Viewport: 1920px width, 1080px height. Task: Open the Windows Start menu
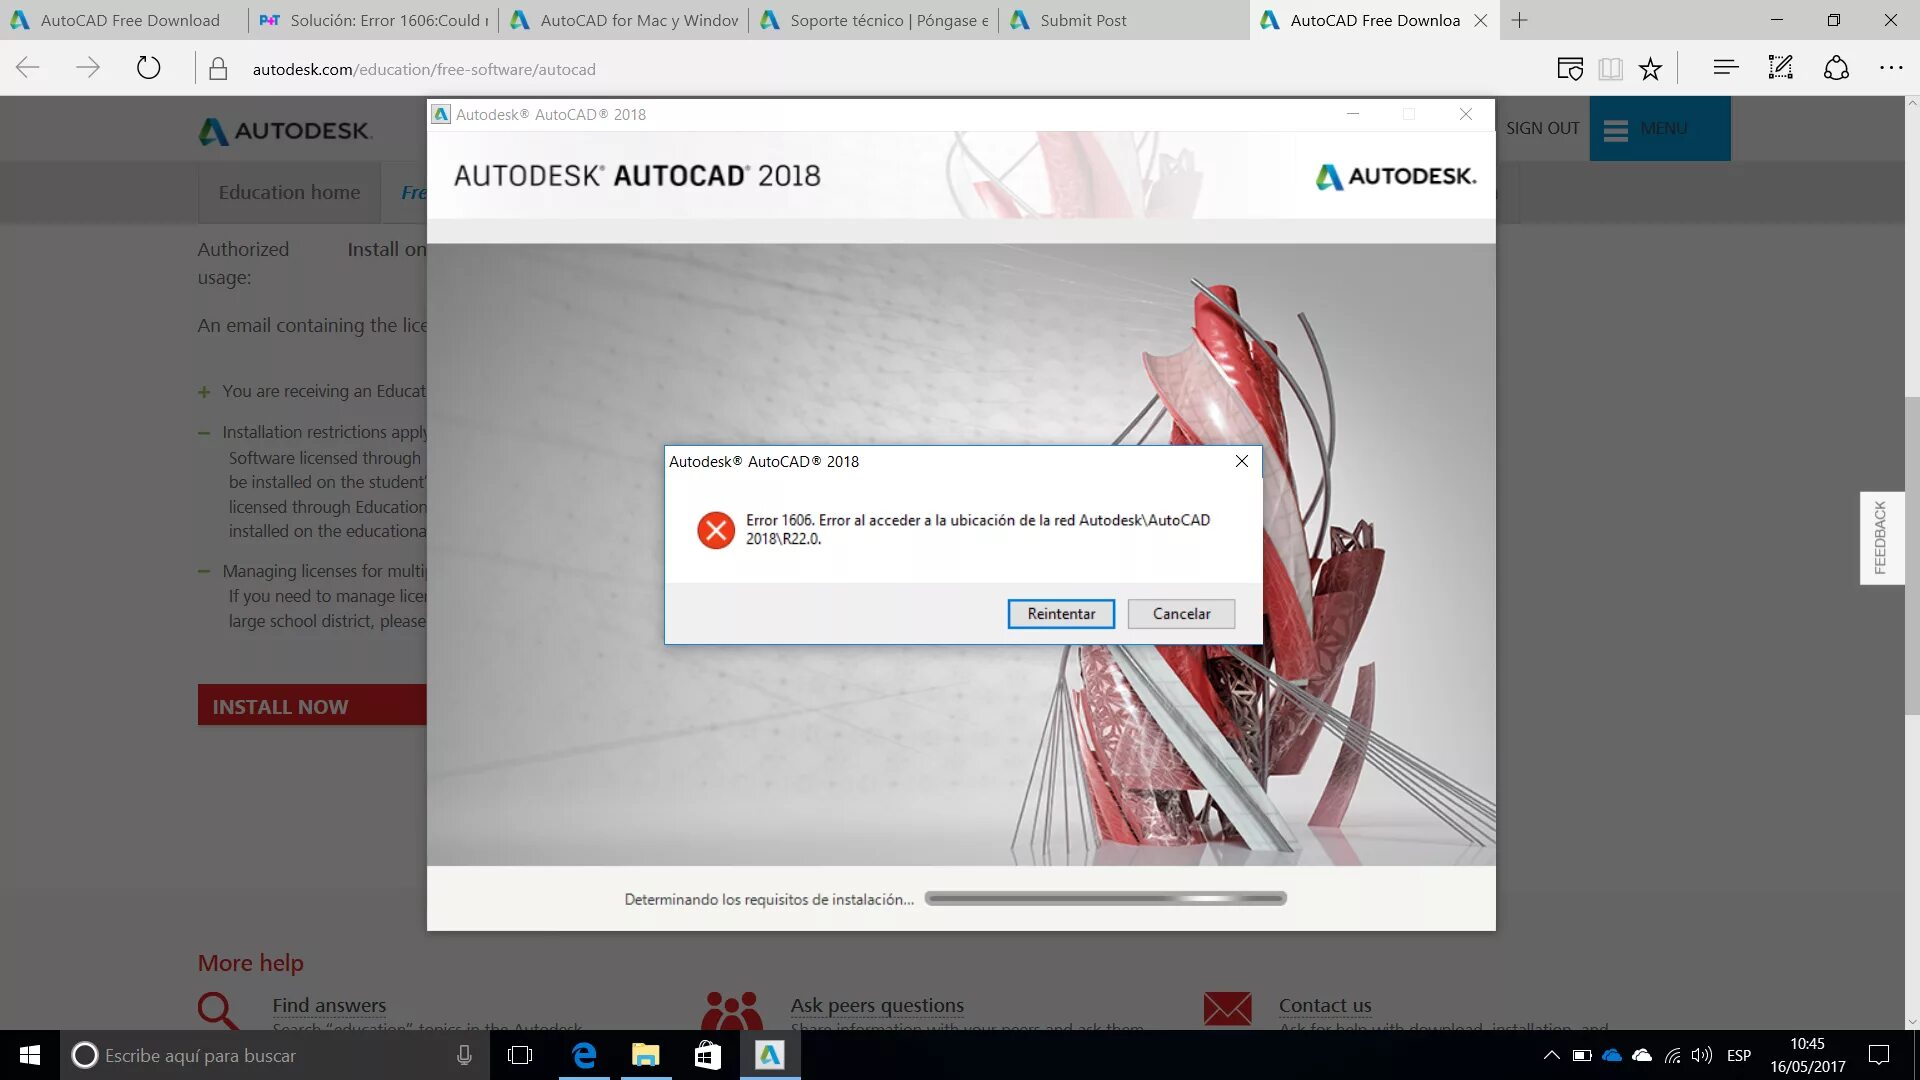pyautogui.click(x=29, y=1055)
